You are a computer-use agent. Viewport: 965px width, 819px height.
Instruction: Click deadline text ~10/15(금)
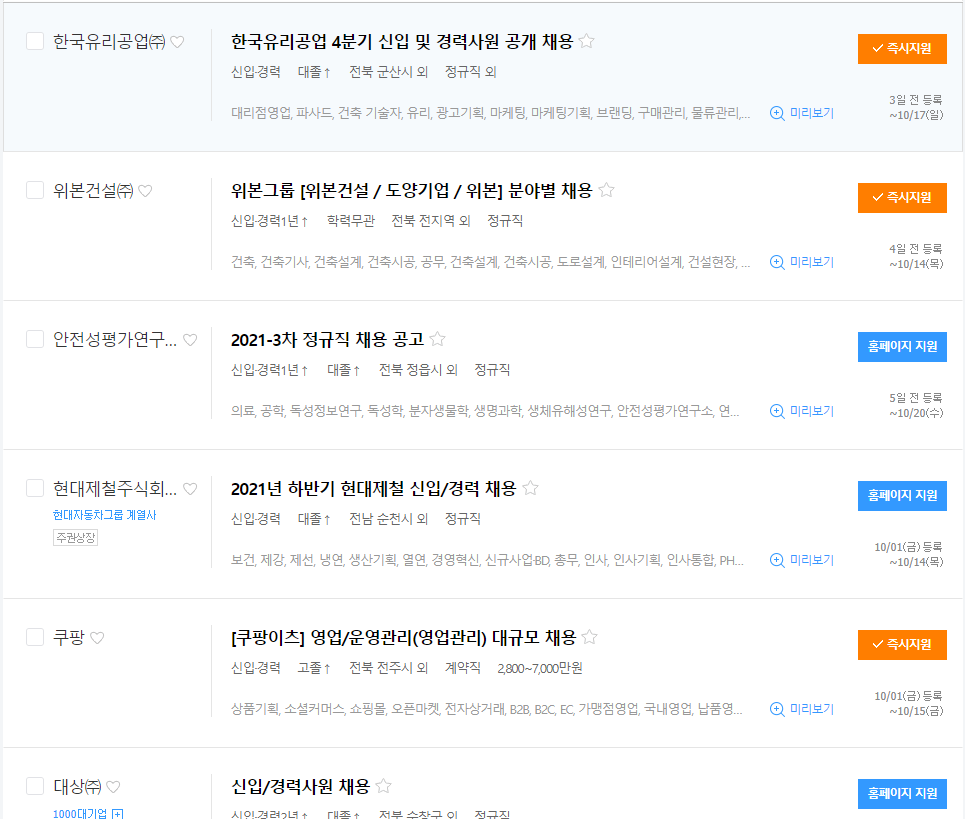(x=916, y=711)
